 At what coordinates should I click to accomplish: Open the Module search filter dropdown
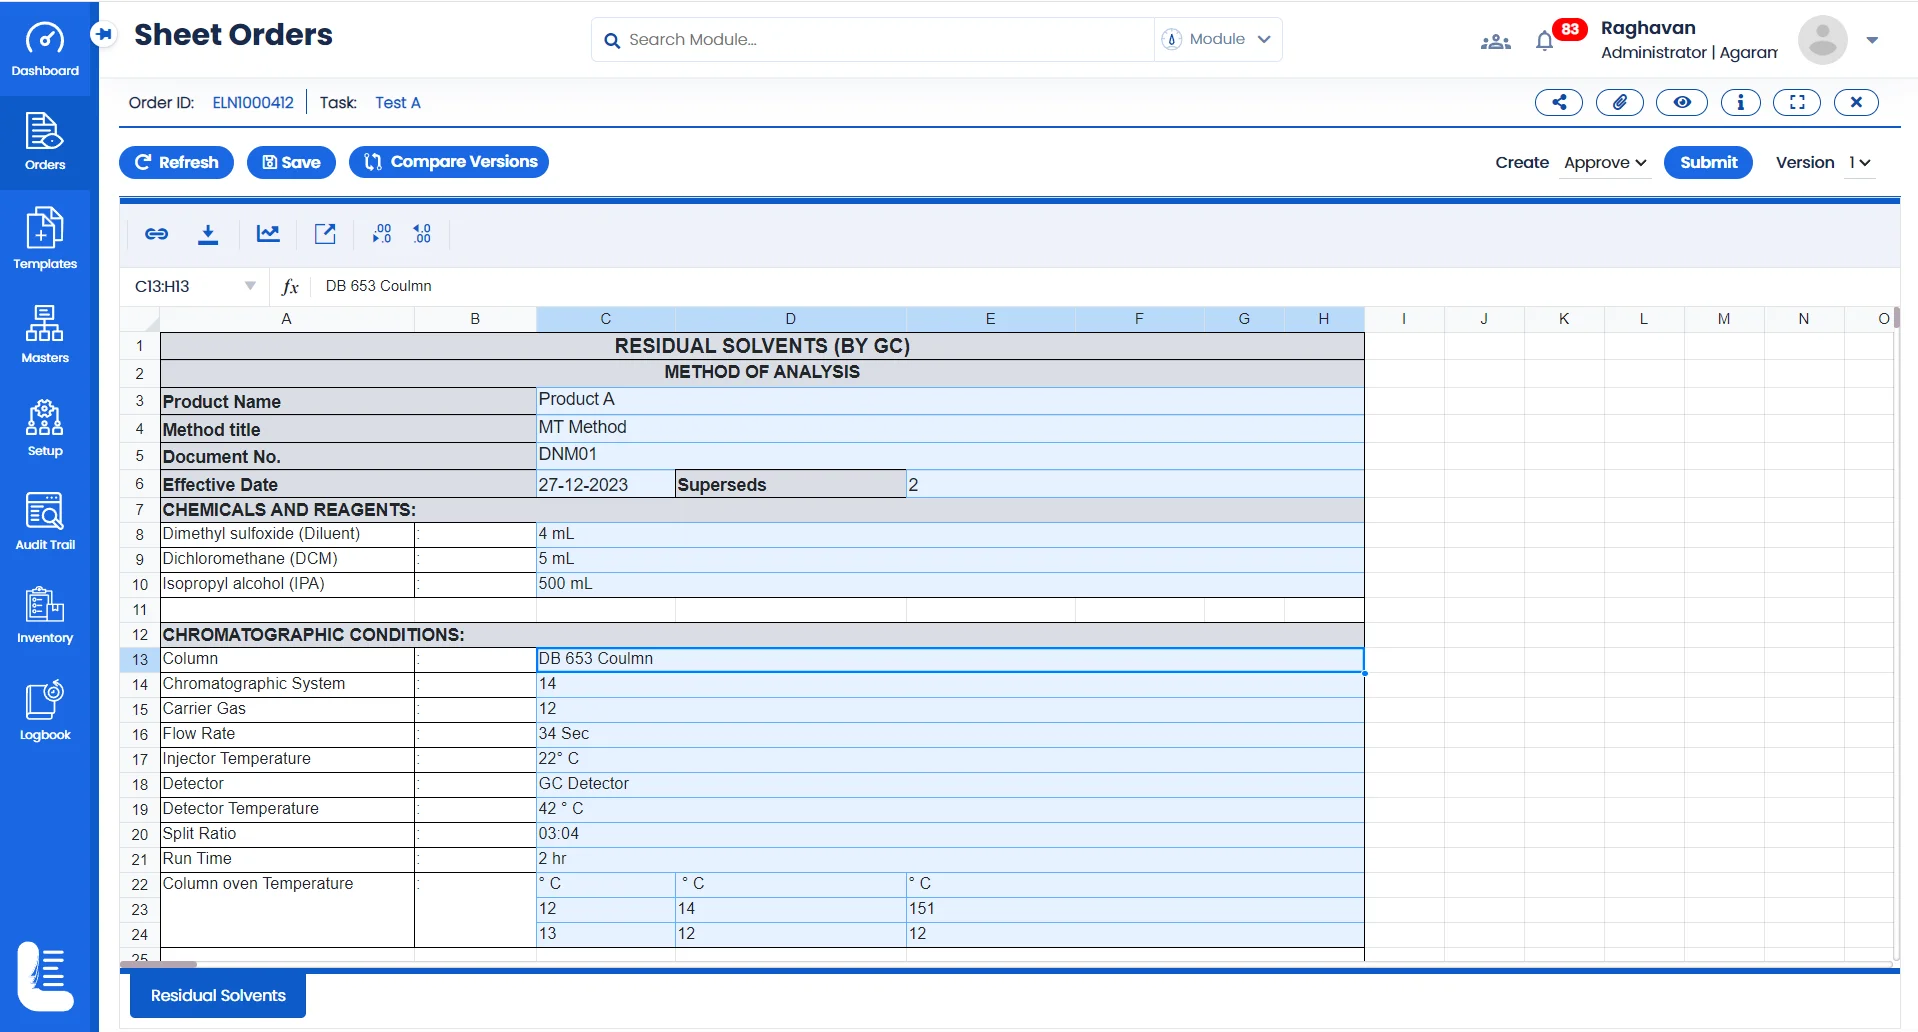pyautogui.click(x=1217, y=39)
